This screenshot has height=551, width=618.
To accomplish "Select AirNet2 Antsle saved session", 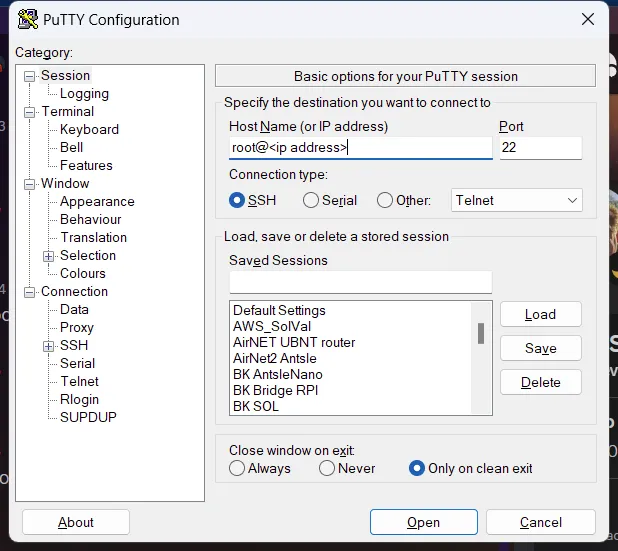I will (x=275, y=358).
